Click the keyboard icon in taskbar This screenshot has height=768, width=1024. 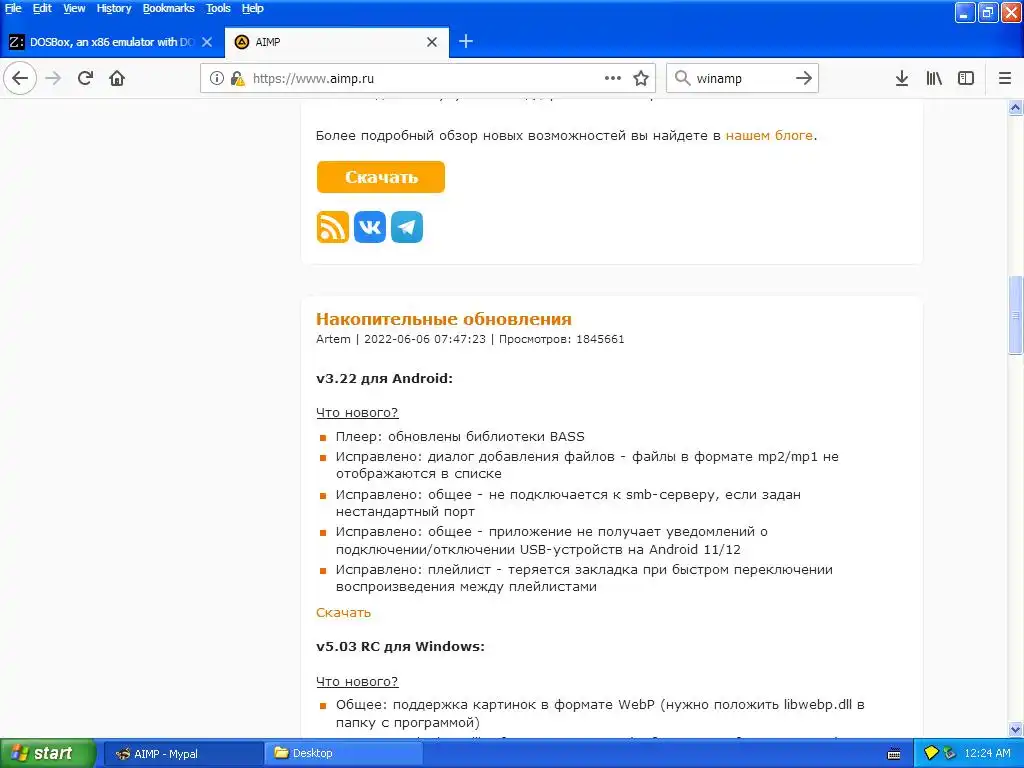click(x=894, y=754)
